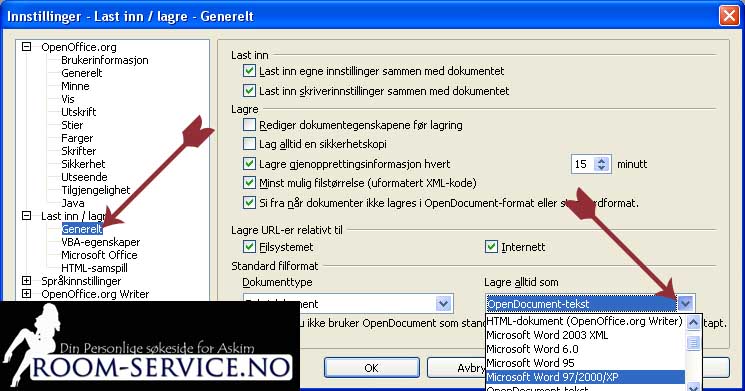Toggle the Filsystemet checkbox
This screenshot has width=745, height=391.
(x=249, y=247)
